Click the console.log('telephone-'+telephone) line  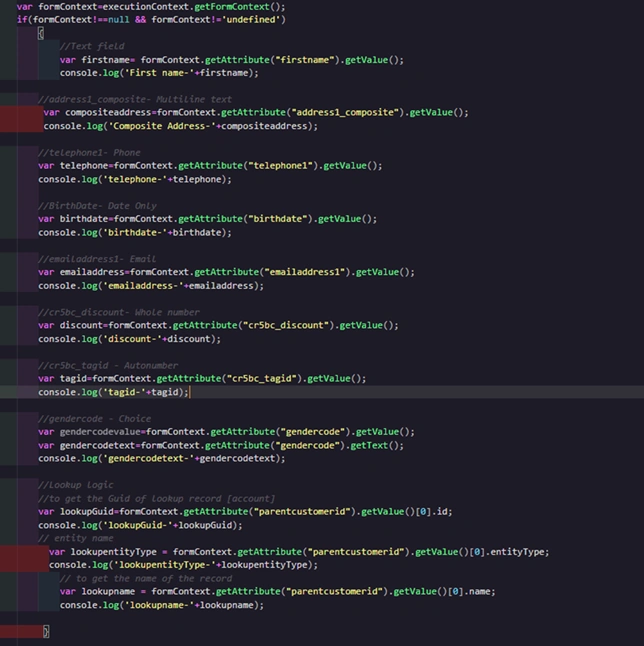pyautogui.click(x=135, y=179)
